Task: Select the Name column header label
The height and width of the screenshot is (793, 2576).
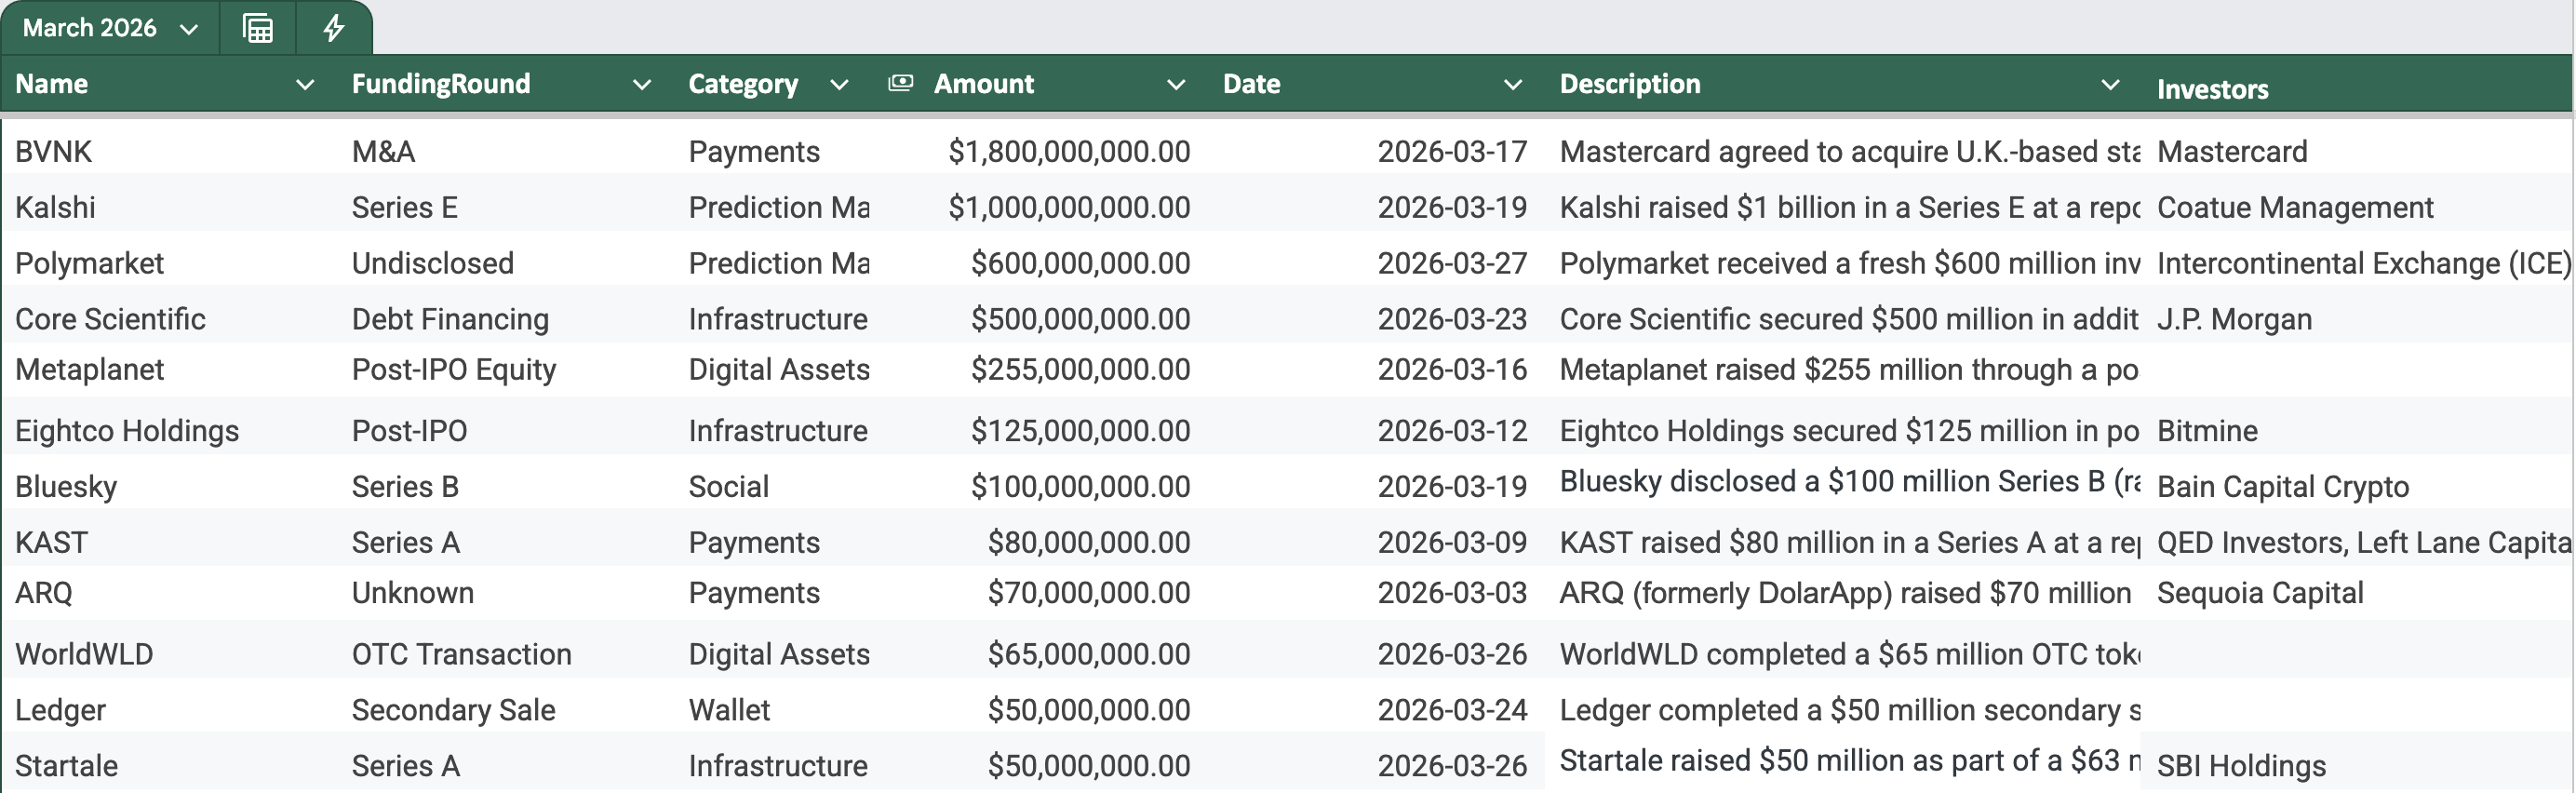Action: tap(52, 84)
